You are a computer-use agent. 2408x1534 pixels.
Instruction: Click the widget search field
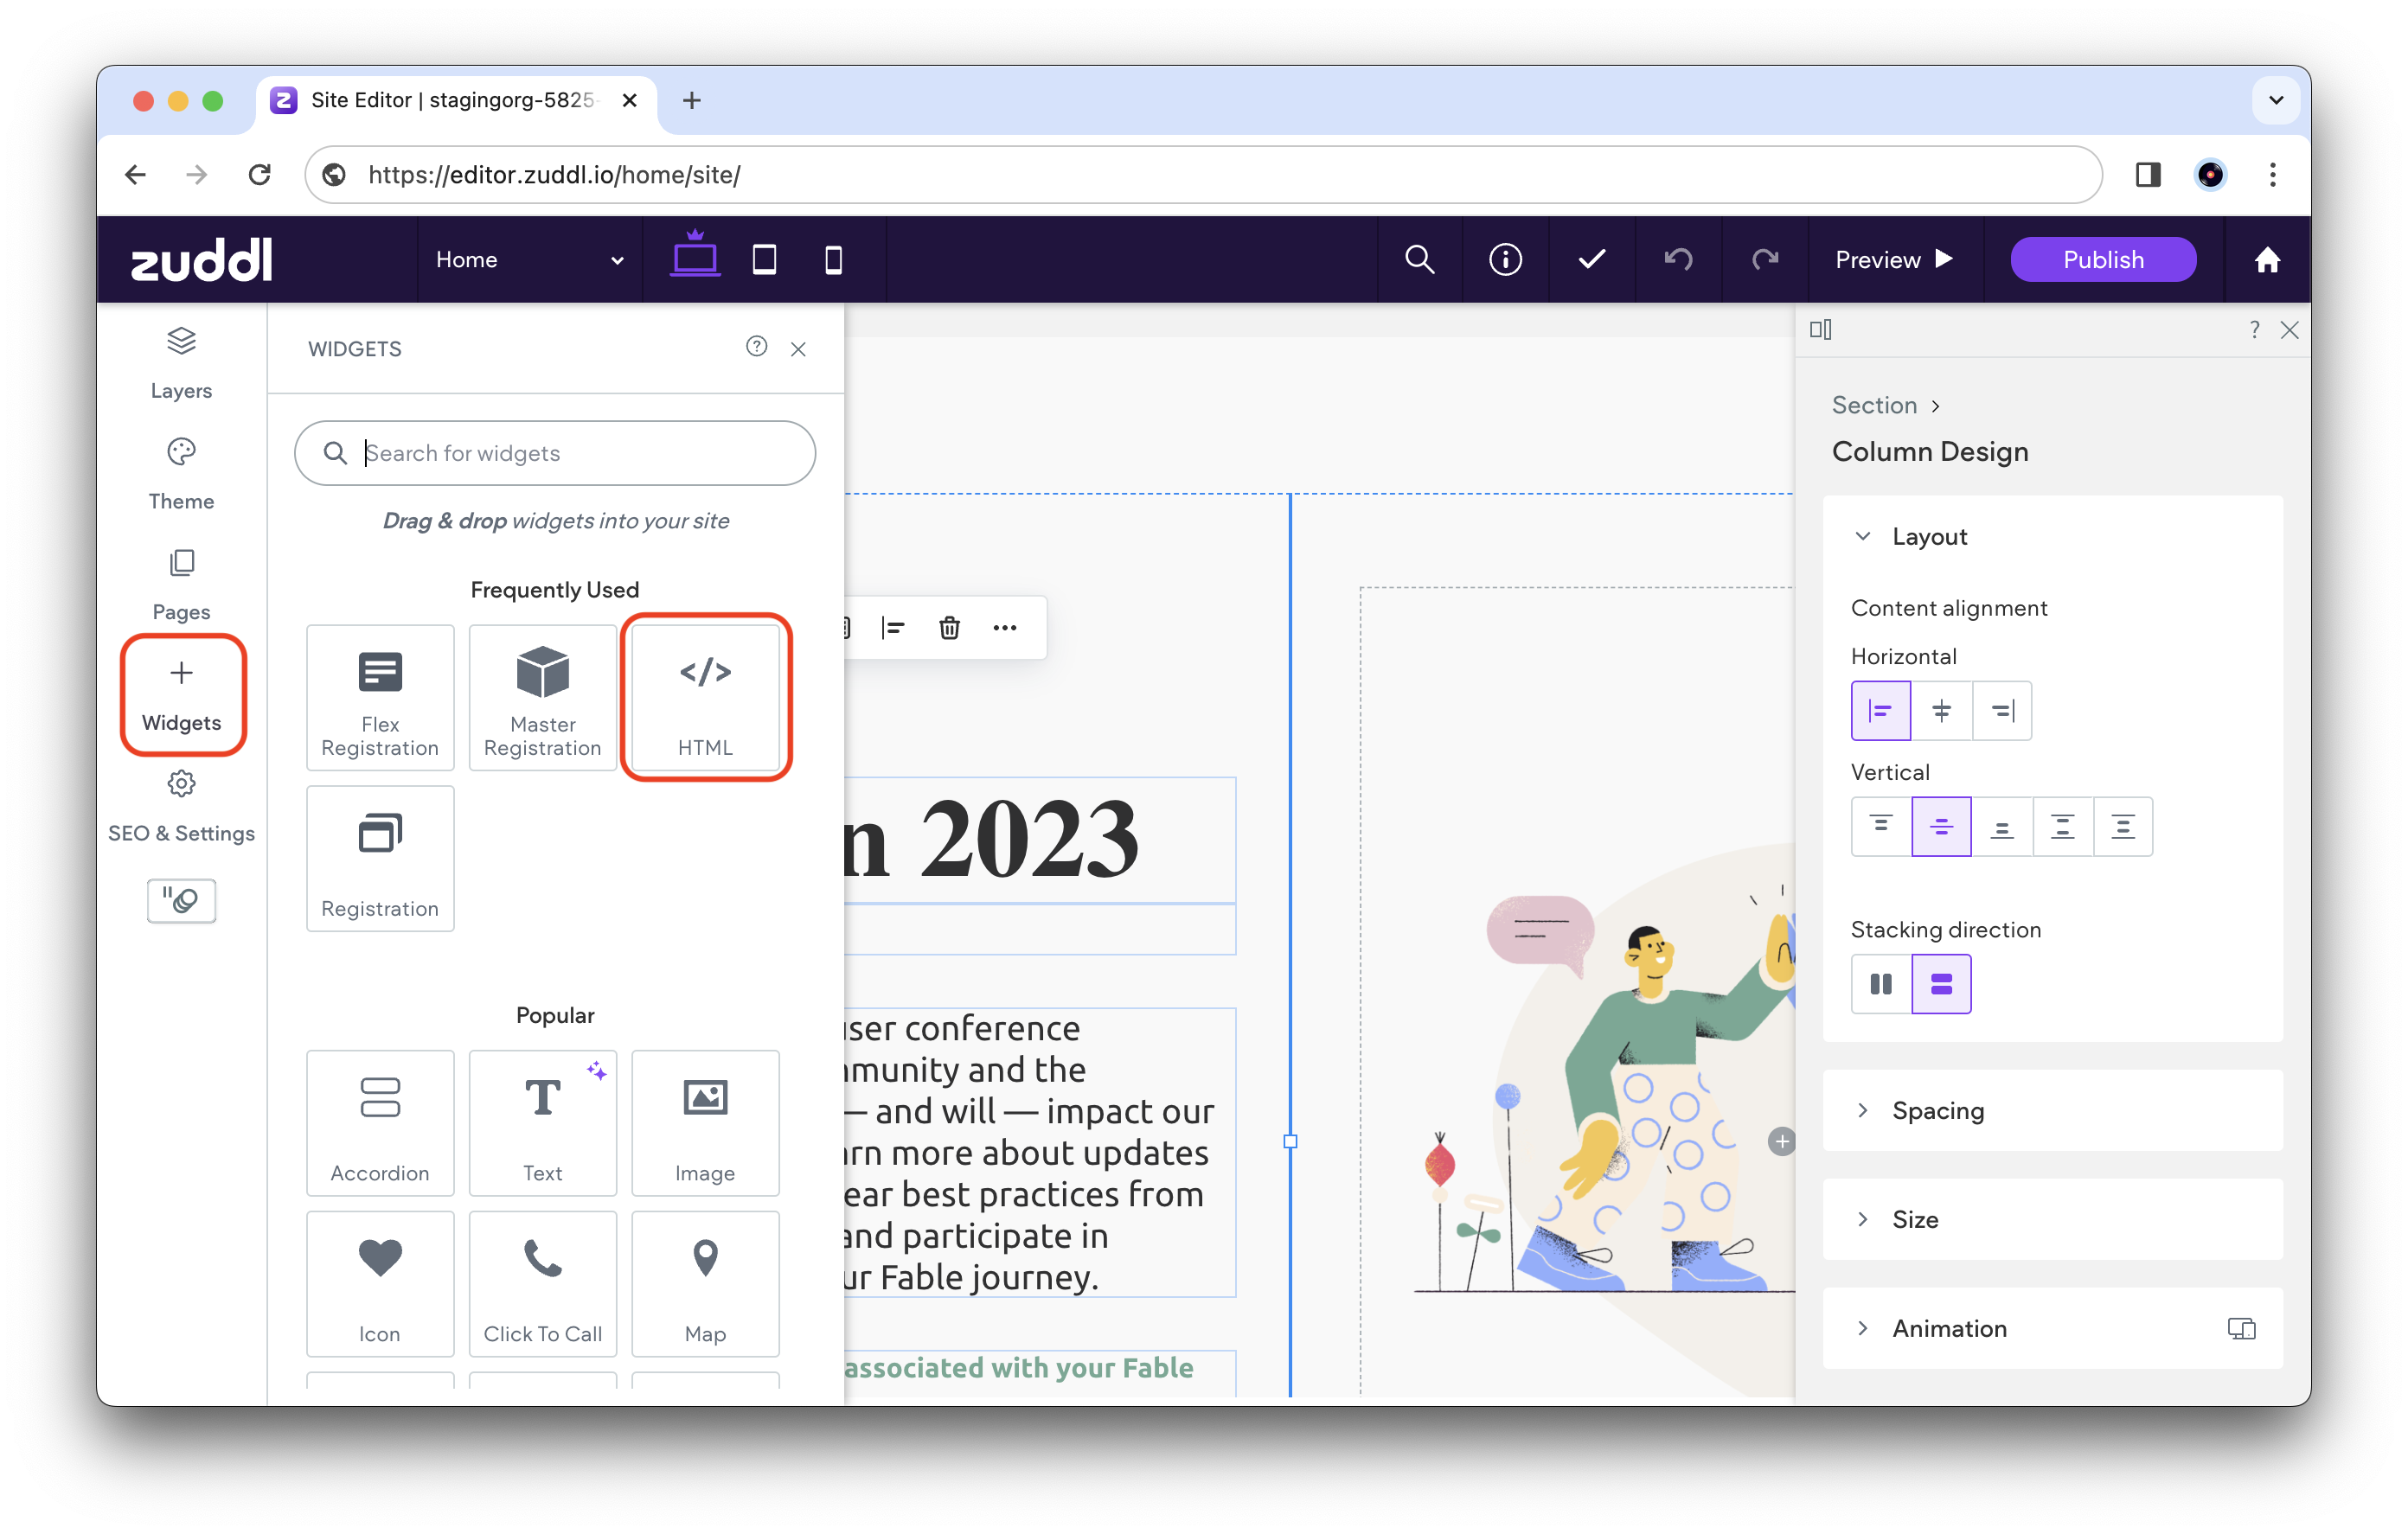coord(554,453)
